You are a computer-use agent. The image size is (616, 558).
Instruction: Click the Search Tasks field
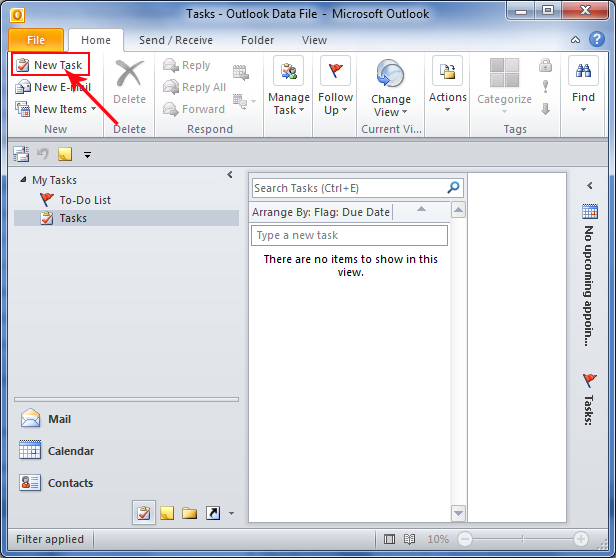(348, 188)
